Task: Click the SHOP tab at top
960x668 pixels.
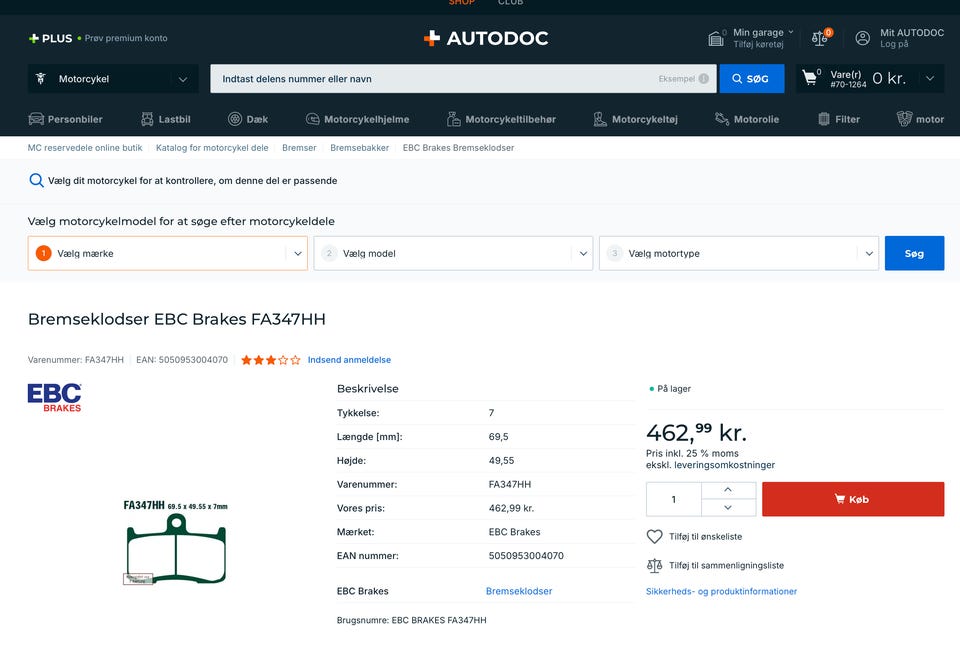Action: 462,2
